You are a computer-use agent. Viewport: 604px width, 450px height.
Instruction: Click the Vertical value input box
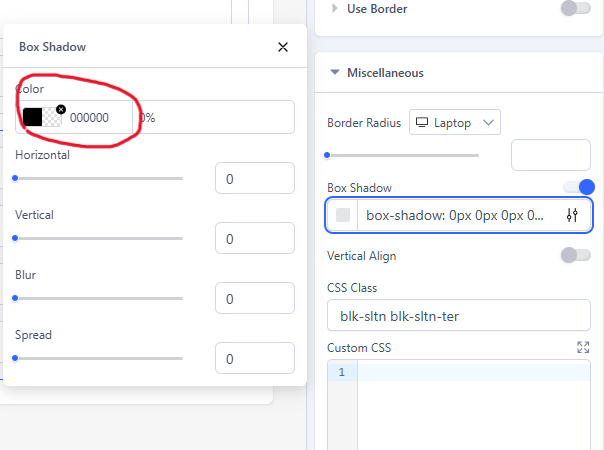(254, 240)
